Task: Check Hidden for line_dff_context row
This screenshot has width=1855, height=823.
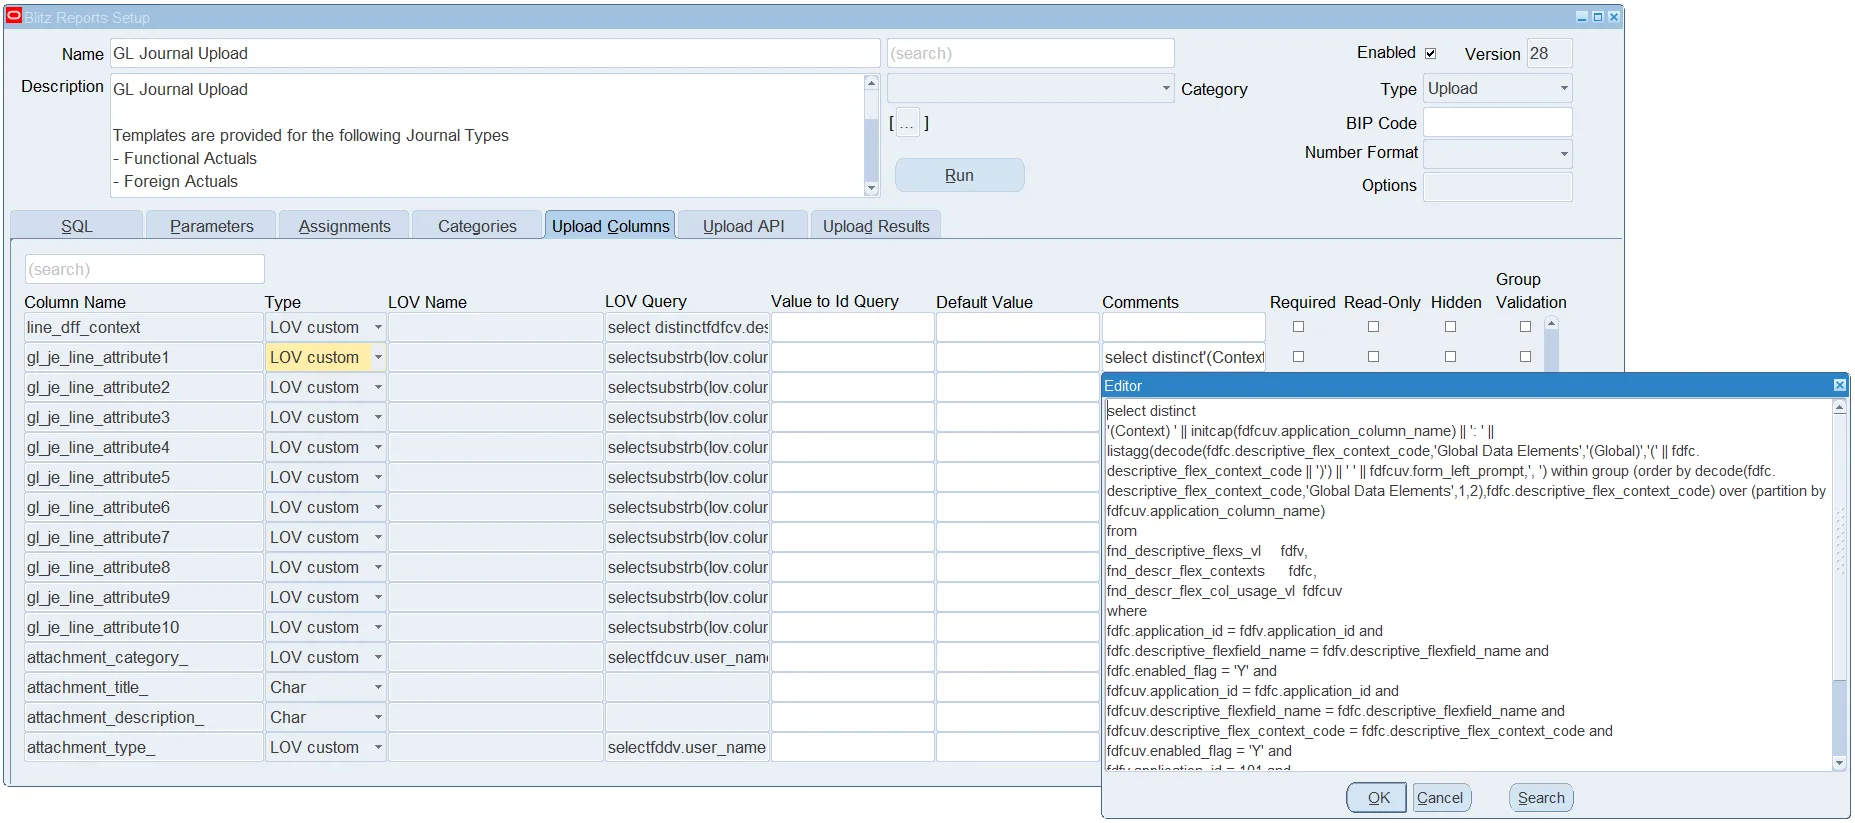Action: tap(1450, 326)
